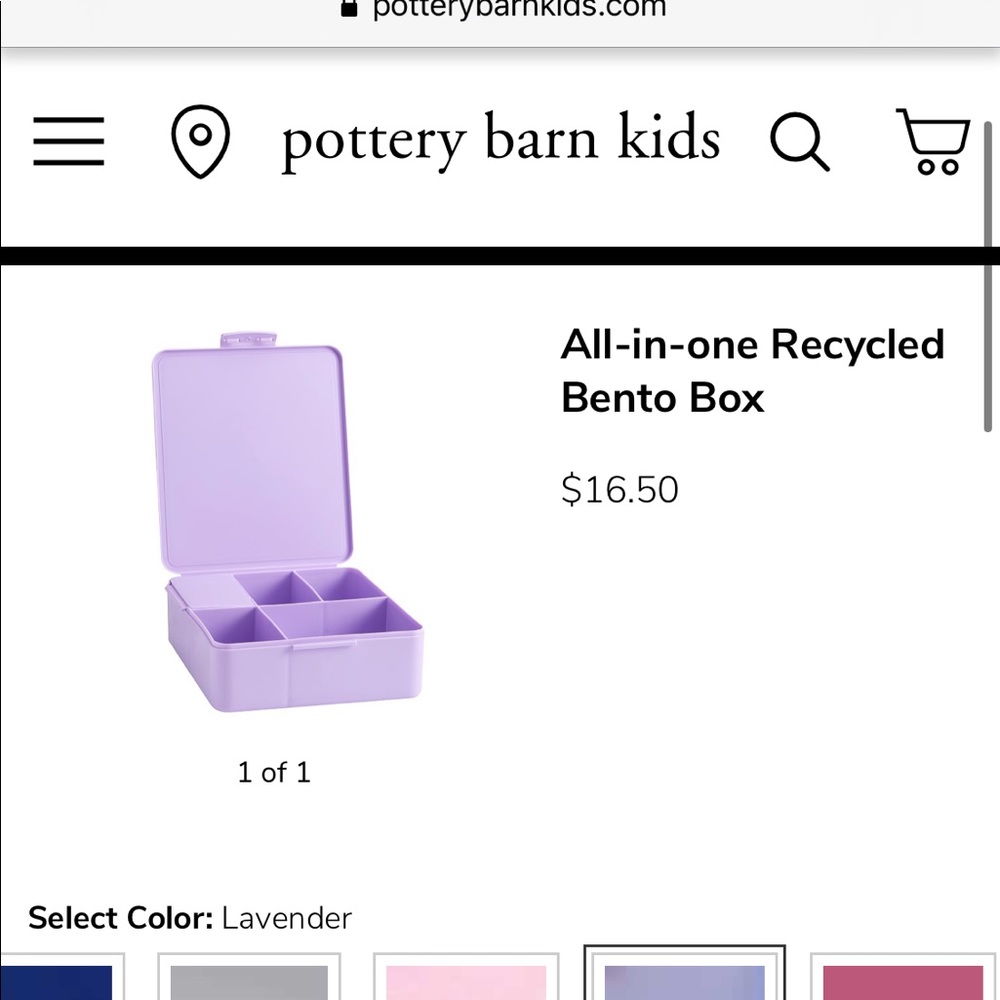1000x1000 pixels.
Task: Click the Select Color label
Action: click(119, 917)
